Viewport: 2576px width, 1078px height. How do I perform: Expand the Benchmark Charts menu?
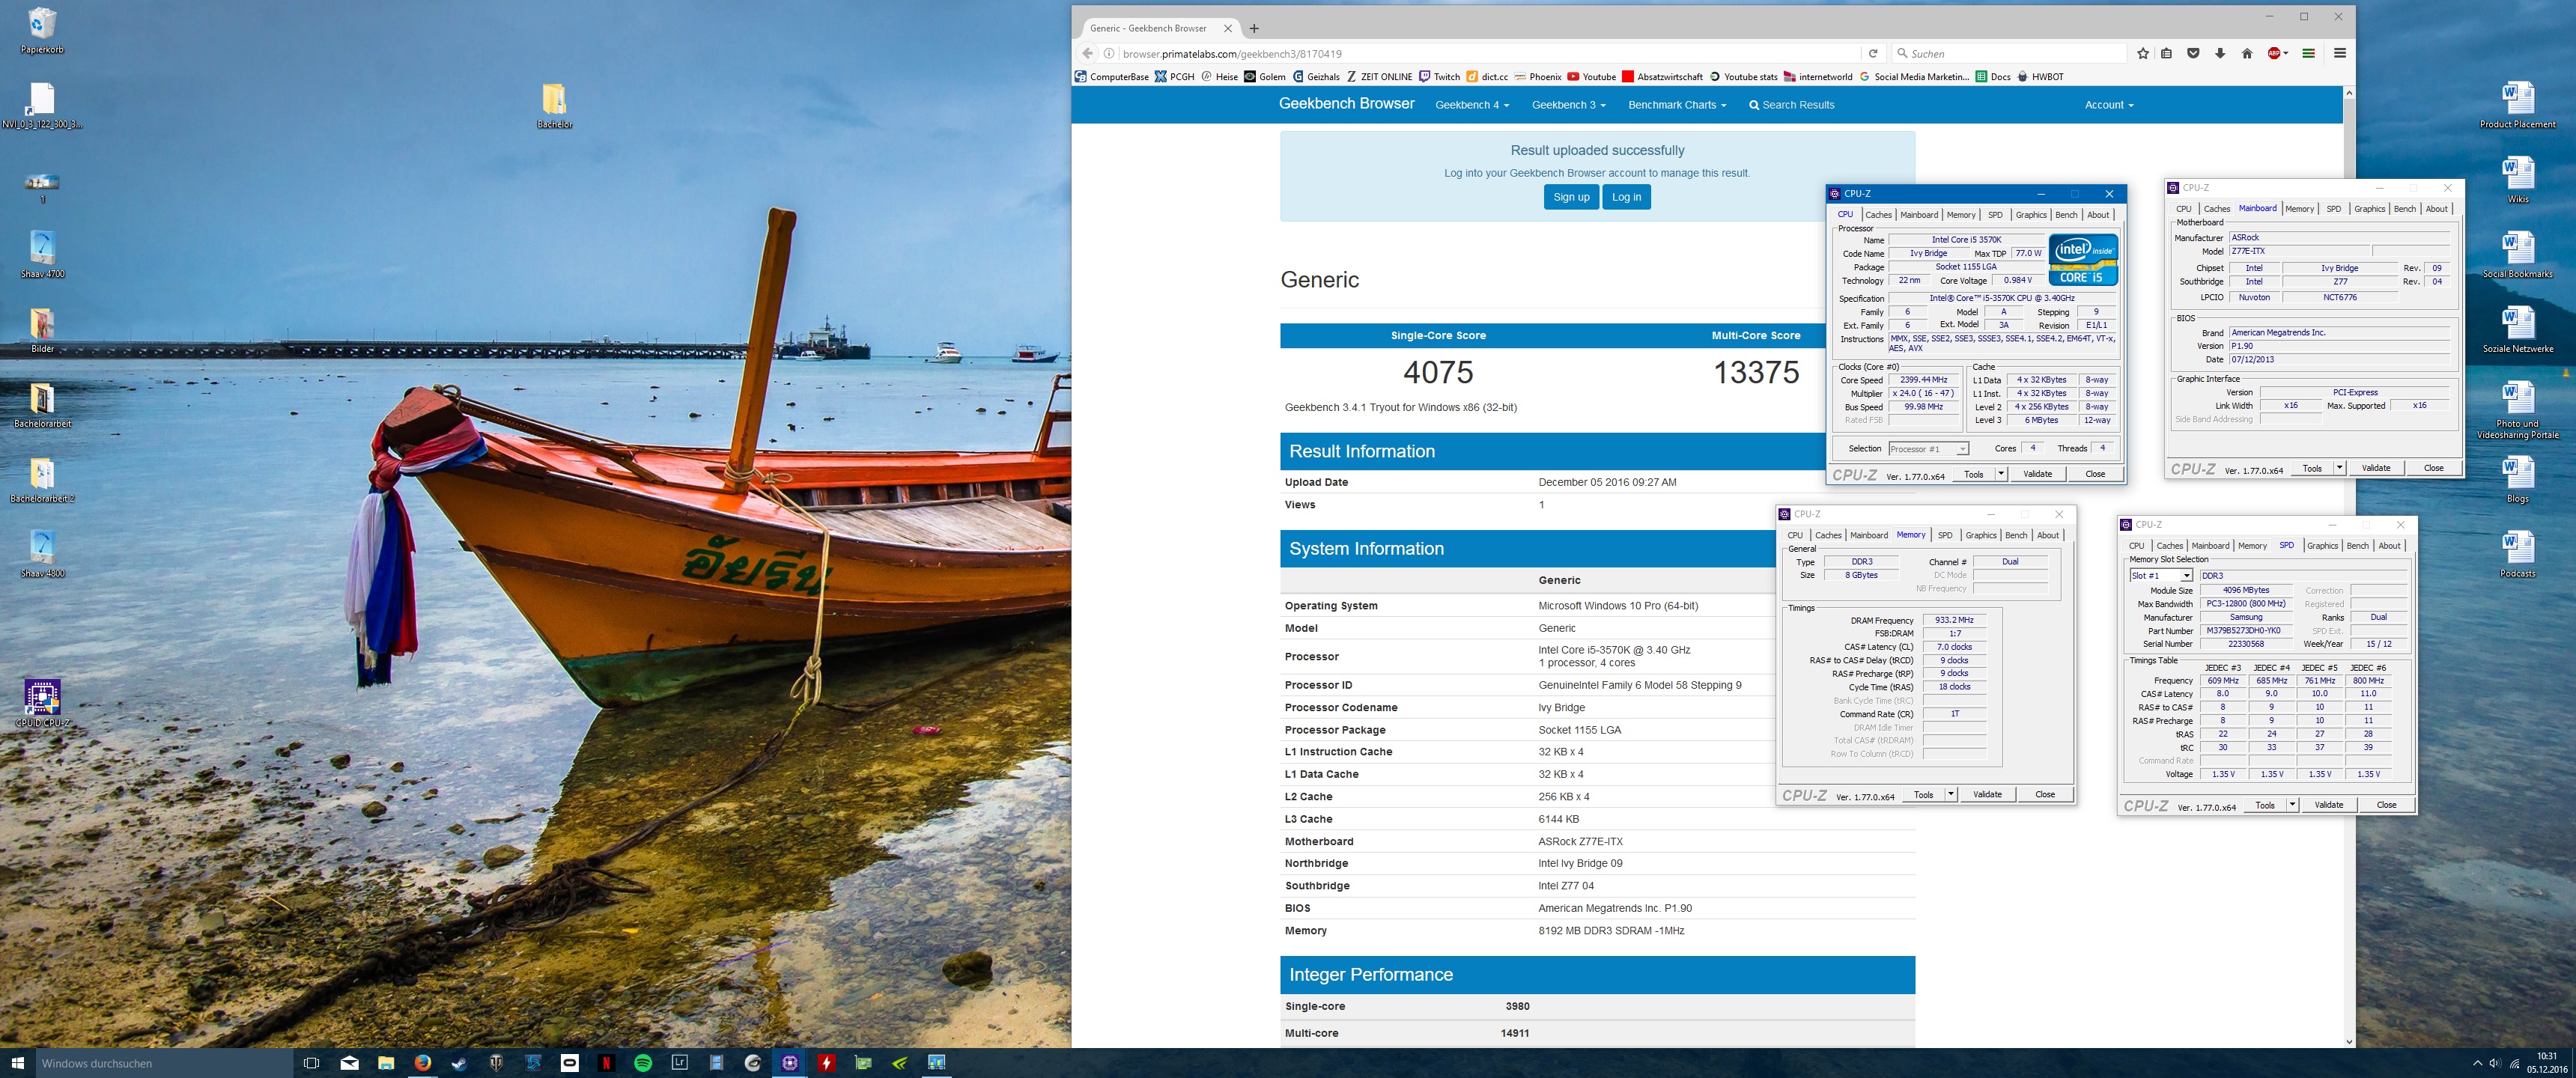1677,105
